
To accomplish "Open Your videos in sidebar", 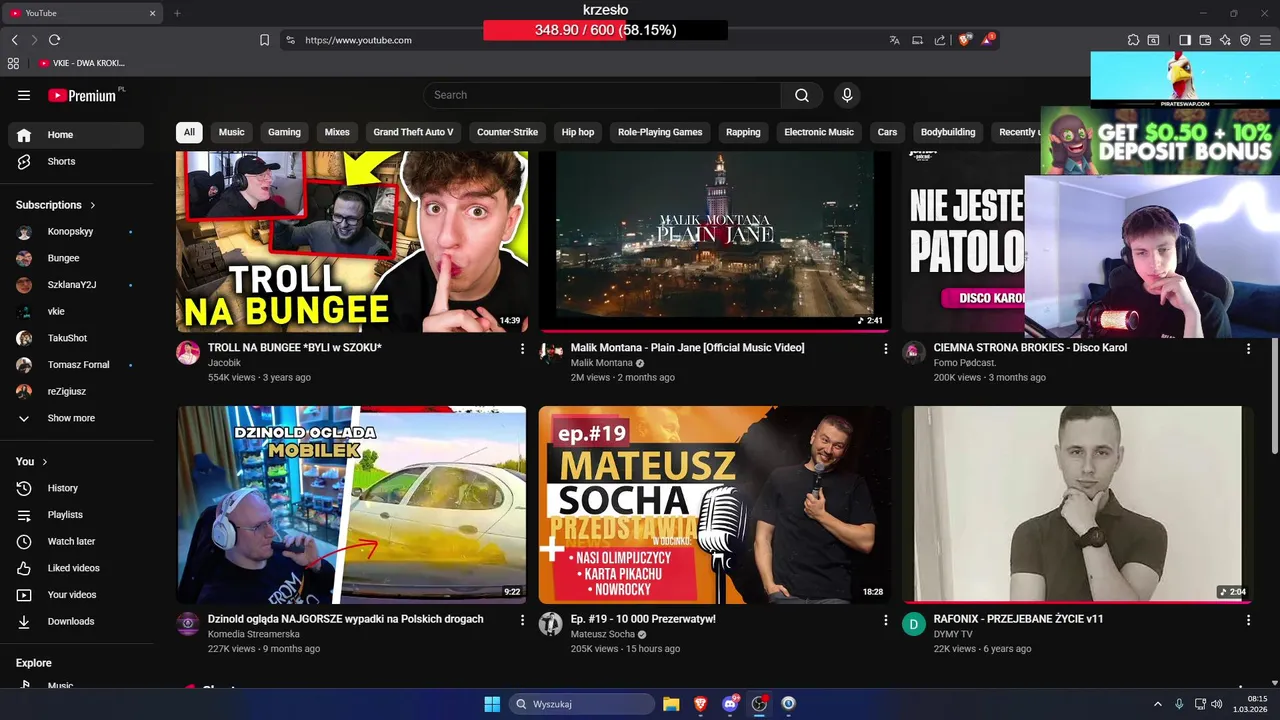I will (x=76, y=595).
